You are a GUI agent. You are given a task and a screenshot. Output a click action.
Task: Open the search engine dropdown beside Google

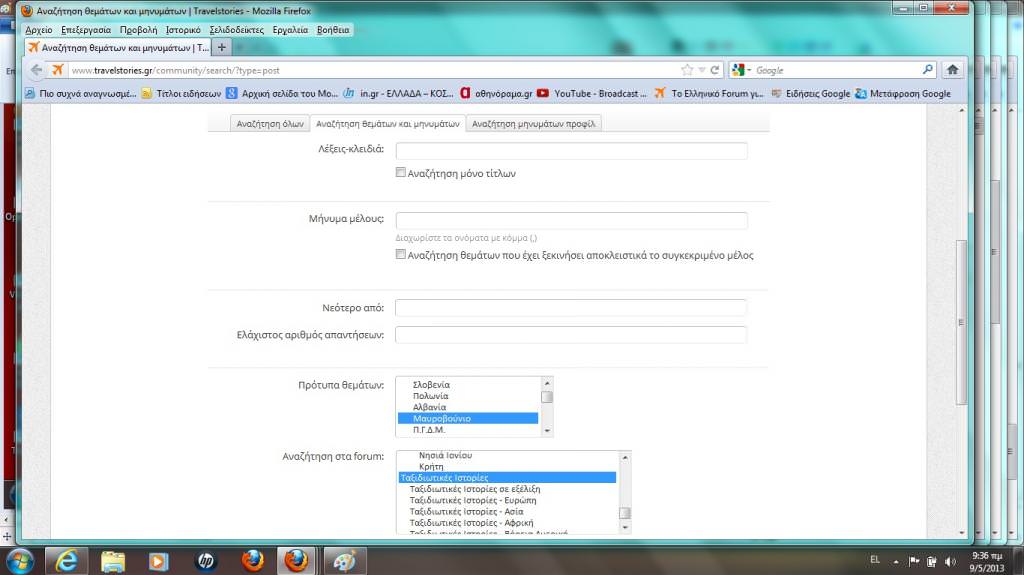748,70
